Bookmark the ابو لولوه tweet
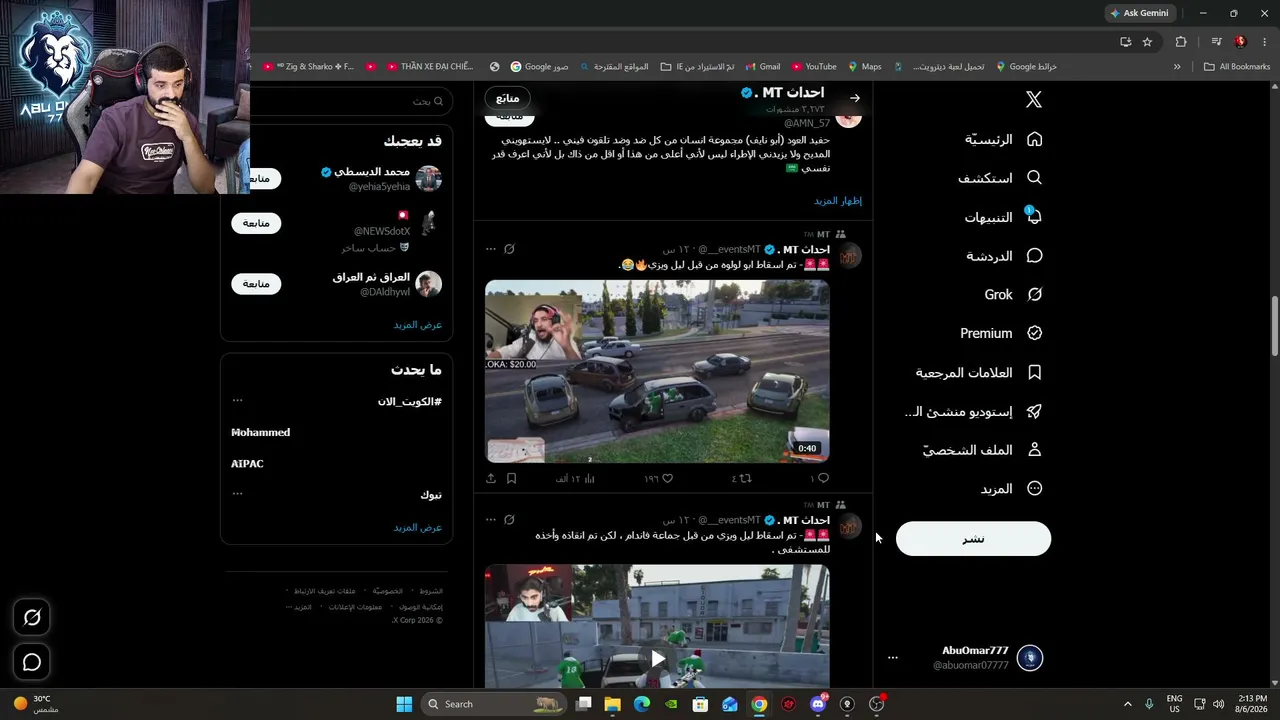 (x=511, y=479)
